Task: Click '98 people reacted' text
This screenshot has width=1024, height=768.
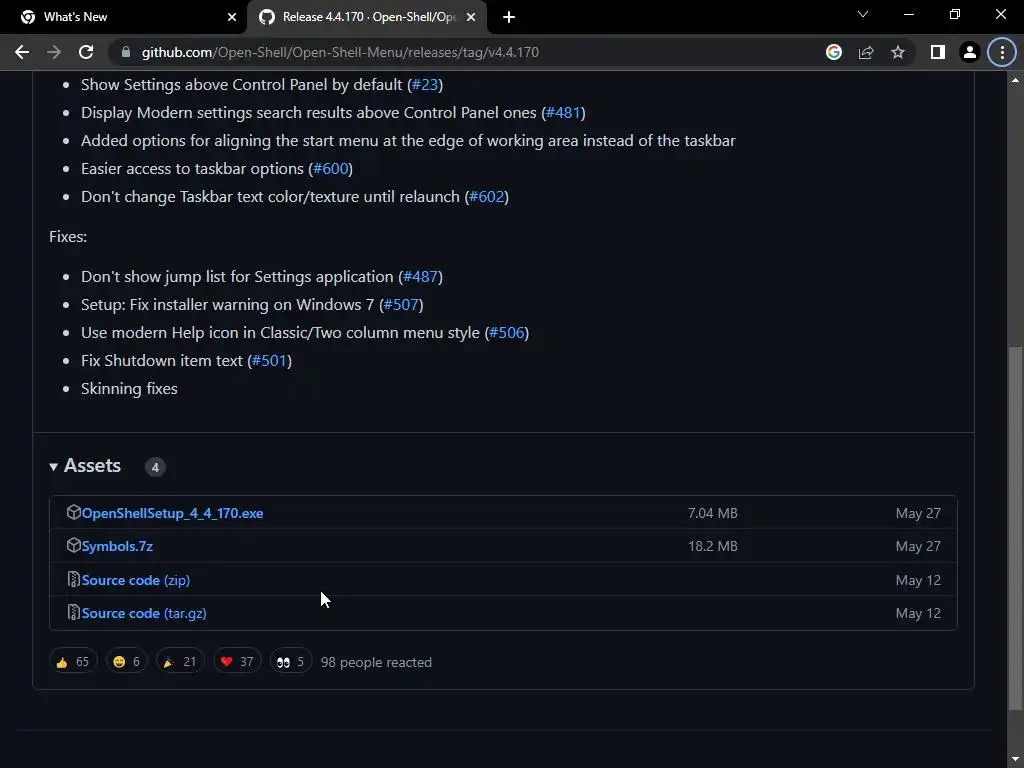Action: click(x=376, y=662)
